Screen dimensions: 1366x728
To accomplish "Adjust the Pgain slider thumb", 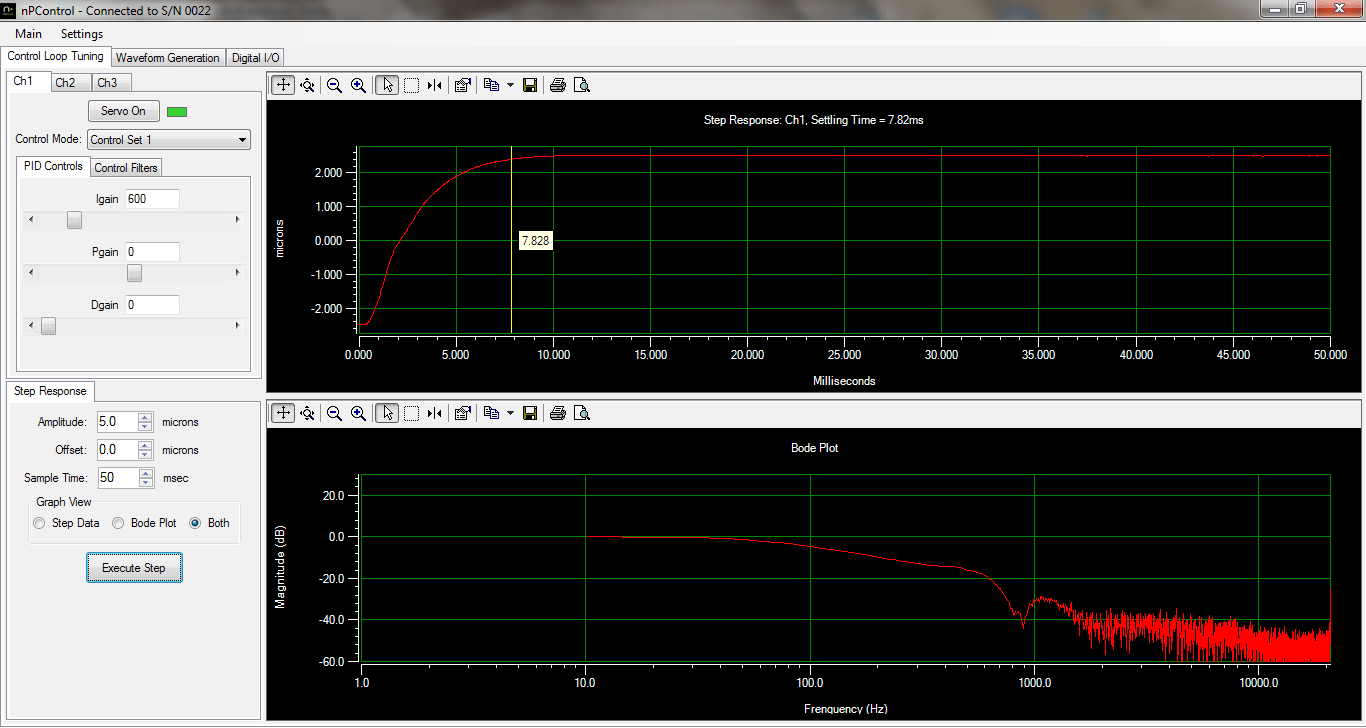I will (x=134, y=273).
